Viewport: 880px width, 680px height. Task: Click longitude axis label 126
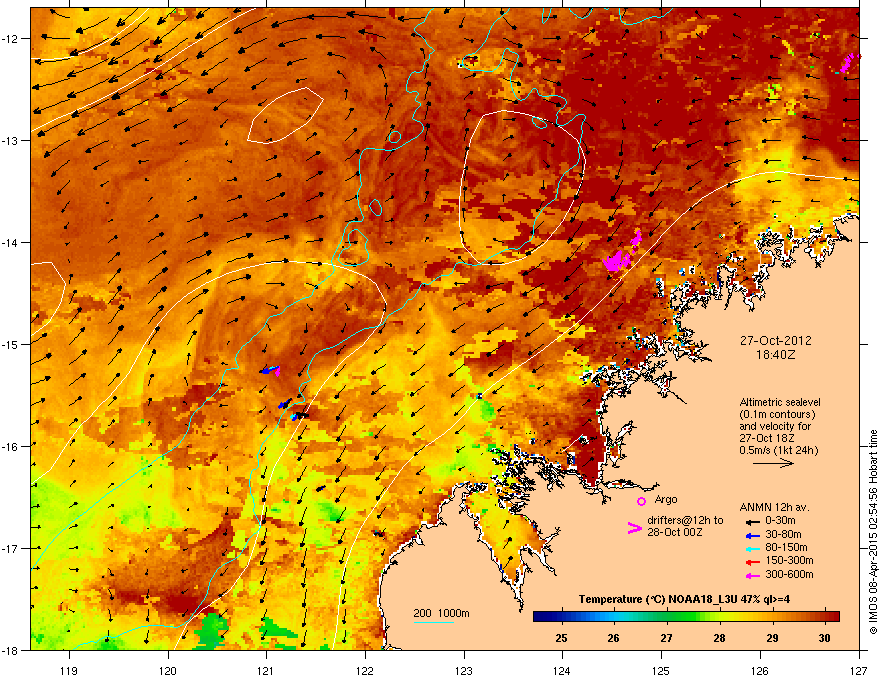coord(760,670)
